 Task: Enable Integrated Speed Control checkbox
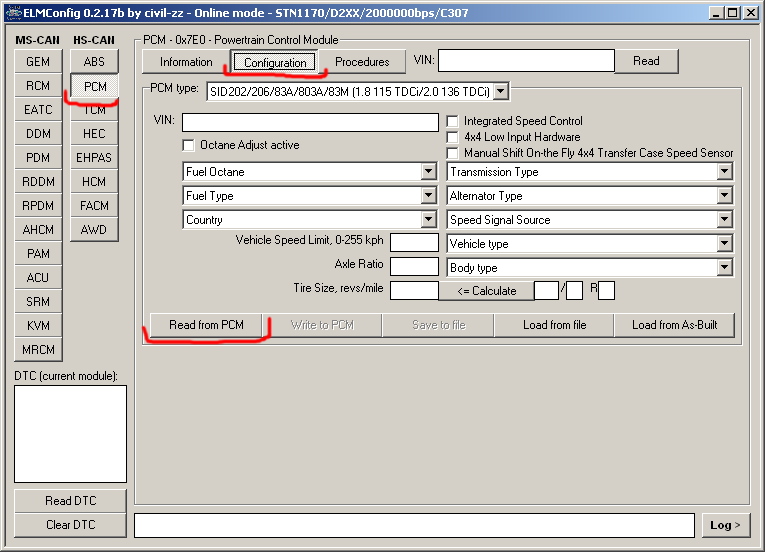click(453, 121)
